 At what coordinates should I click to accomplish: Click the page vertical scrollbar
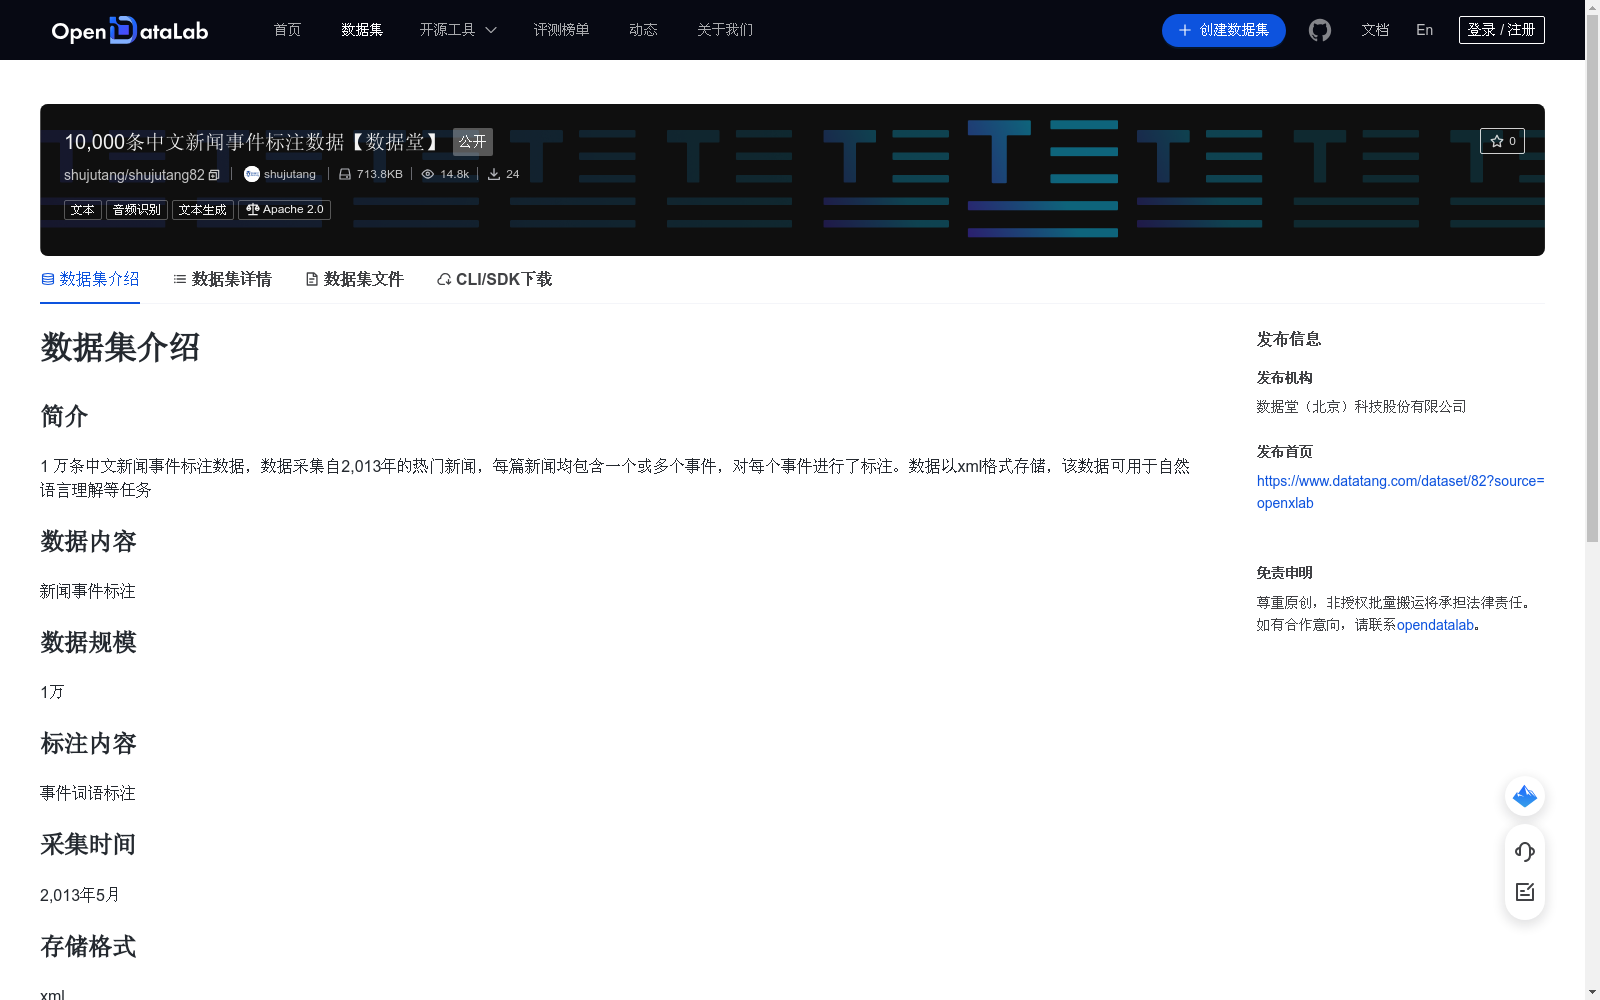point(1592,280)
